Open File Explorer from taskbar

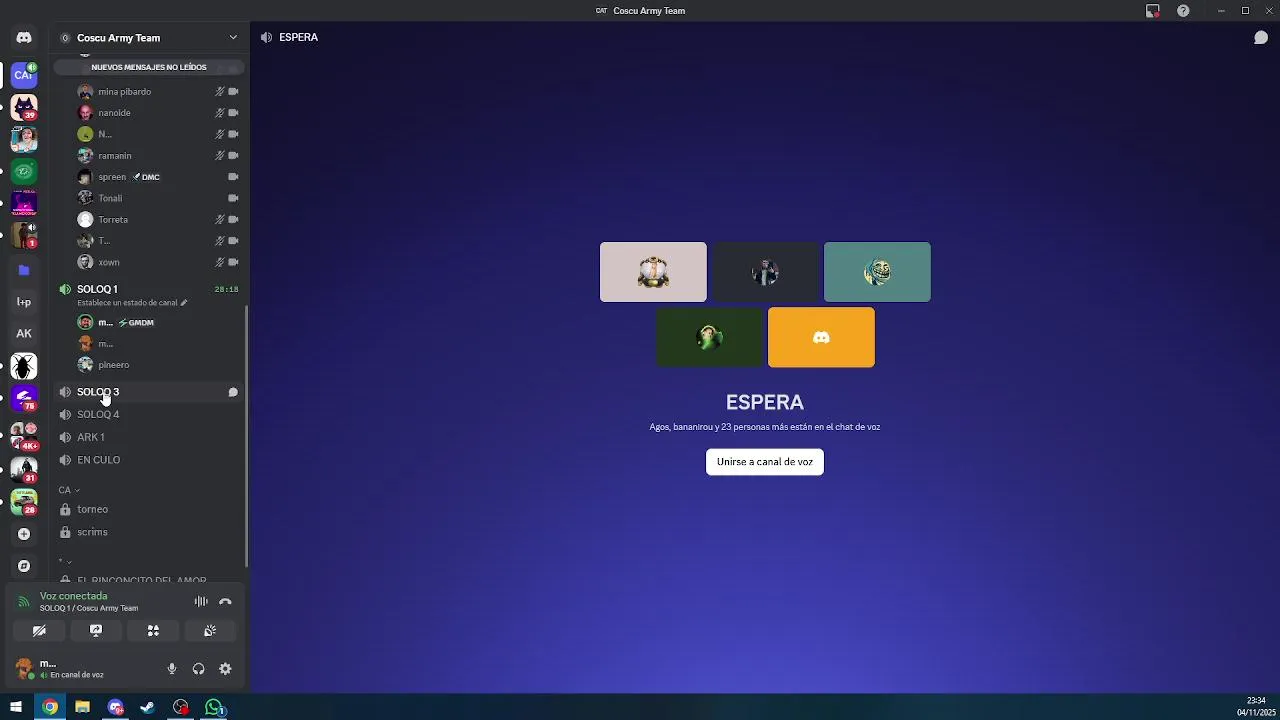pyautogui.click(x=82, y=707)
